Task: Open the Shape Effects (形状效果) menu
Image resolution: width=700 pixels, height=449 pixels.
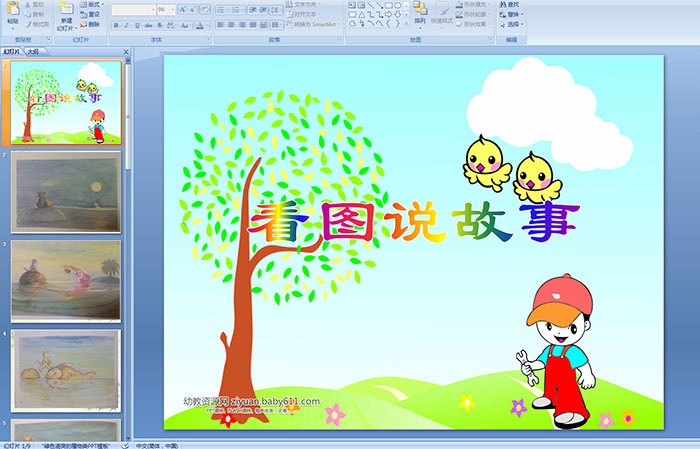Action: (x=473, y=24)
